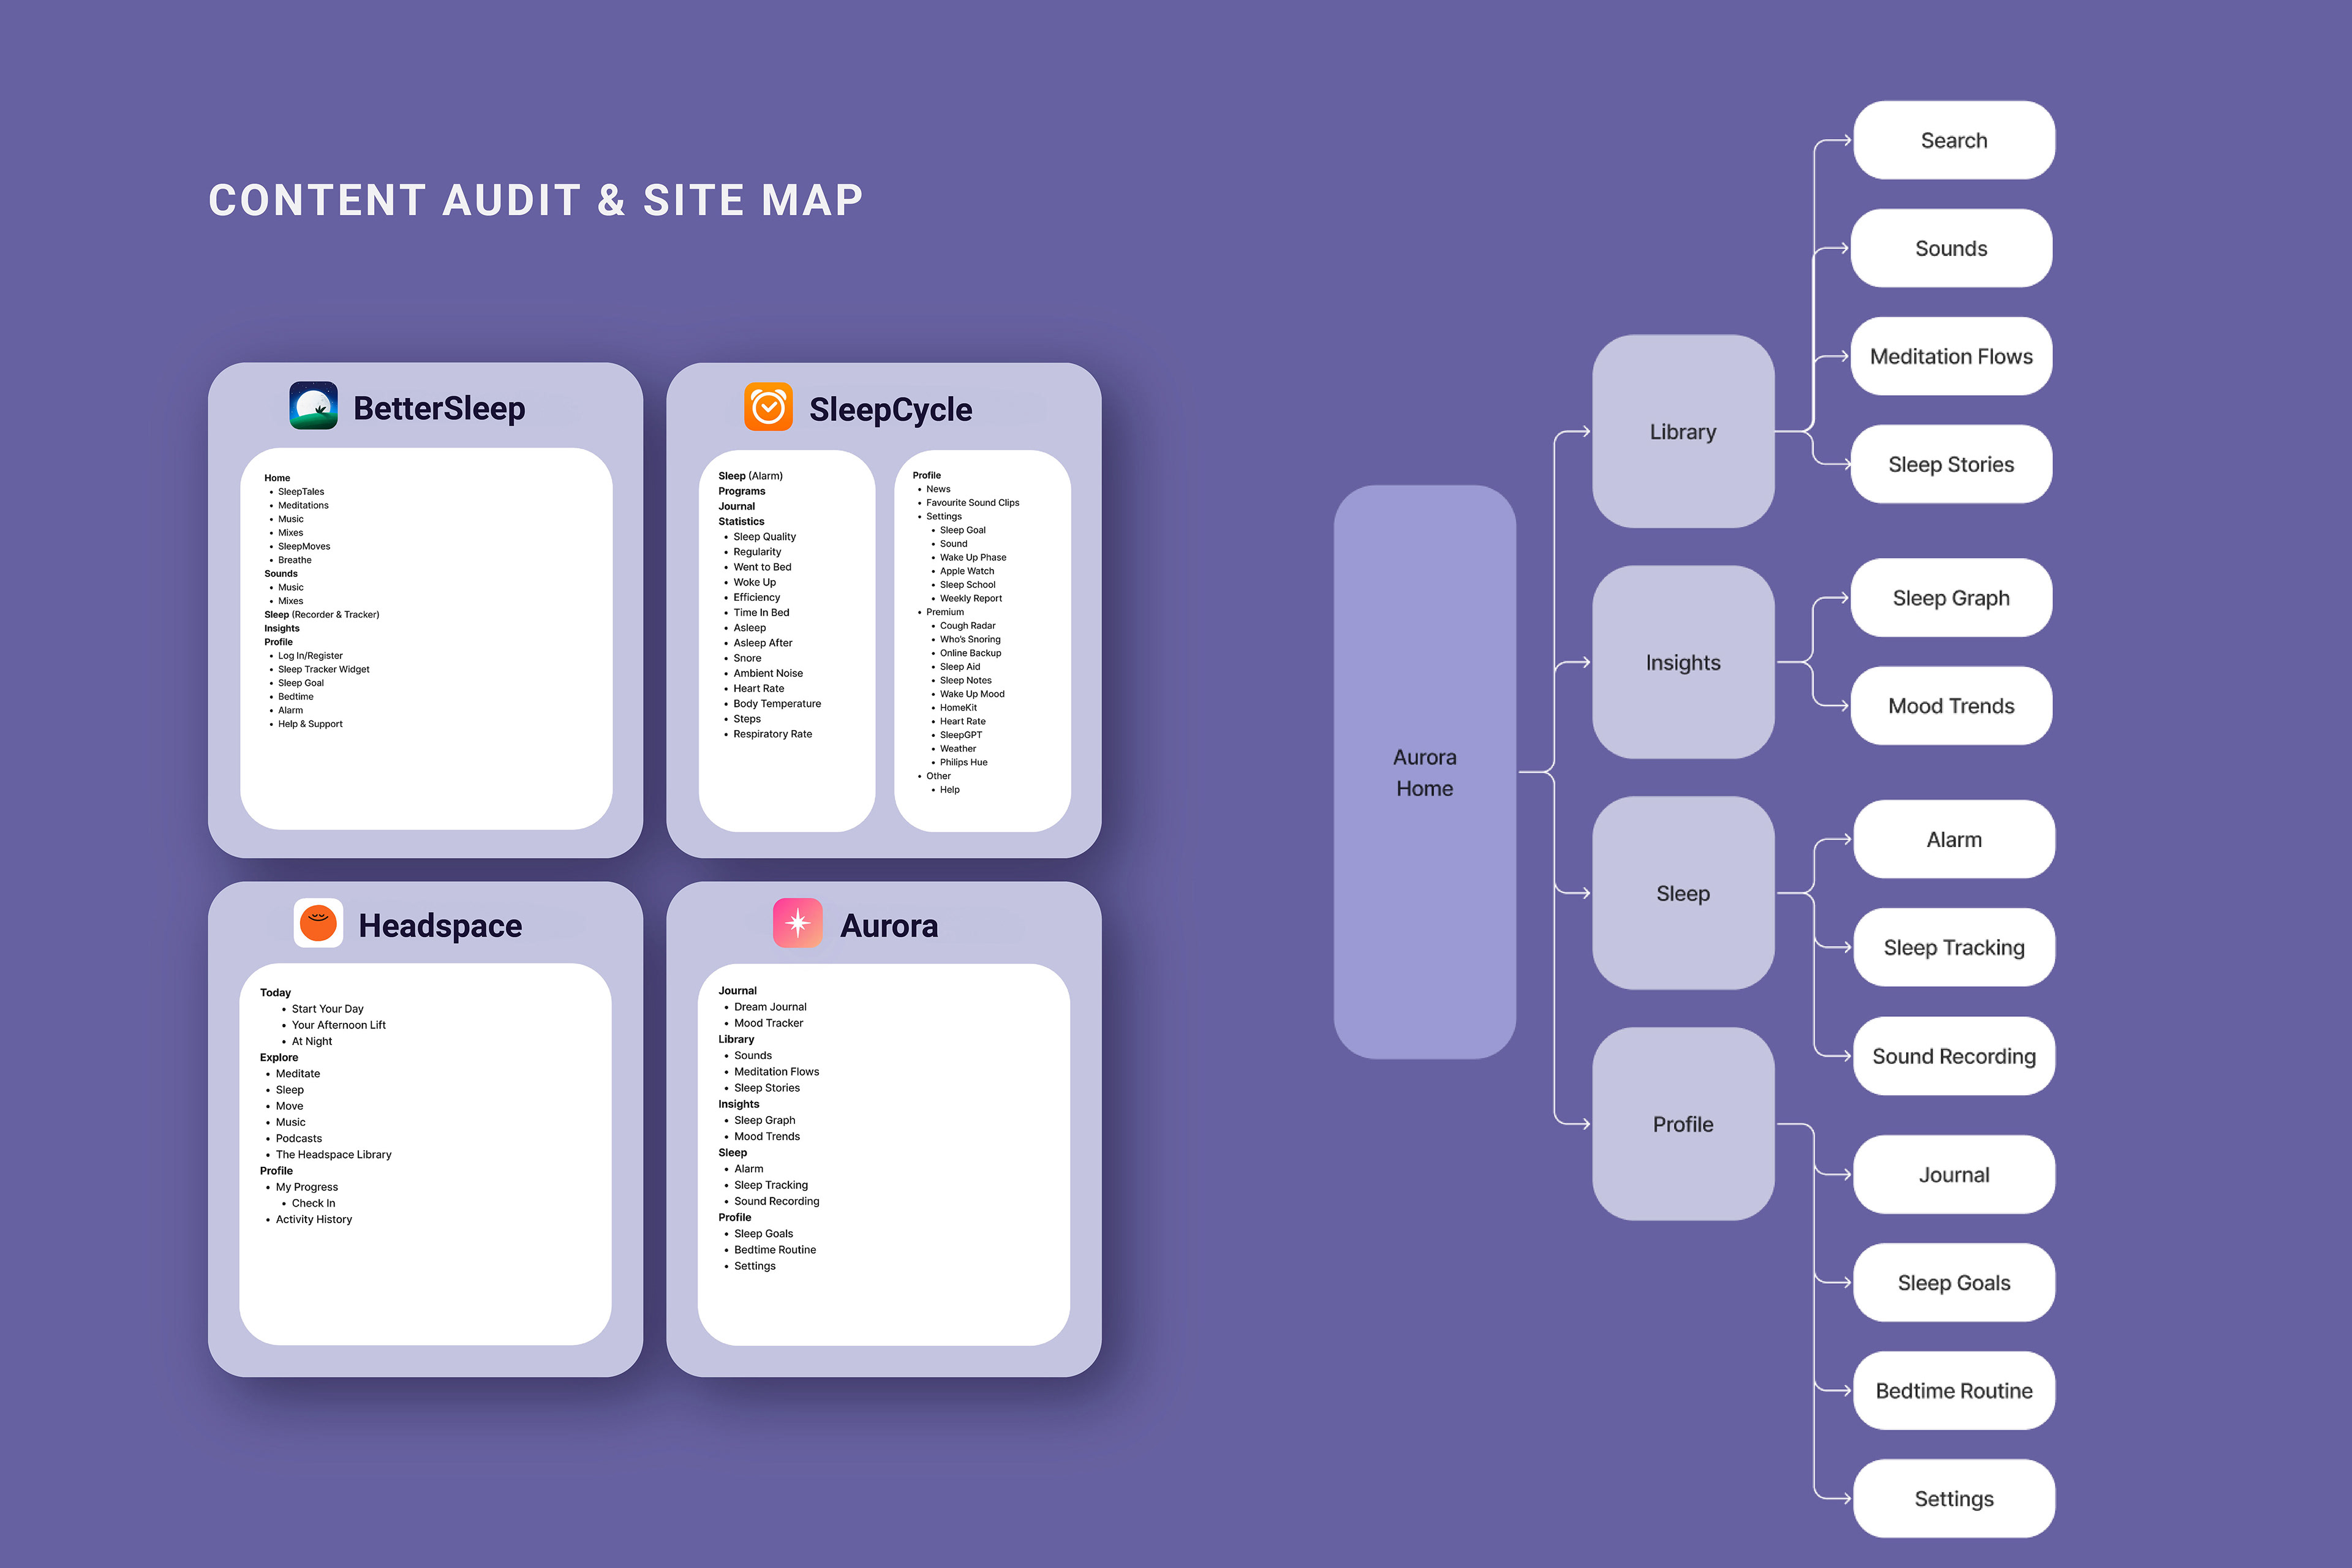Select the Mood Trends pill

(x=1950, y=706)
